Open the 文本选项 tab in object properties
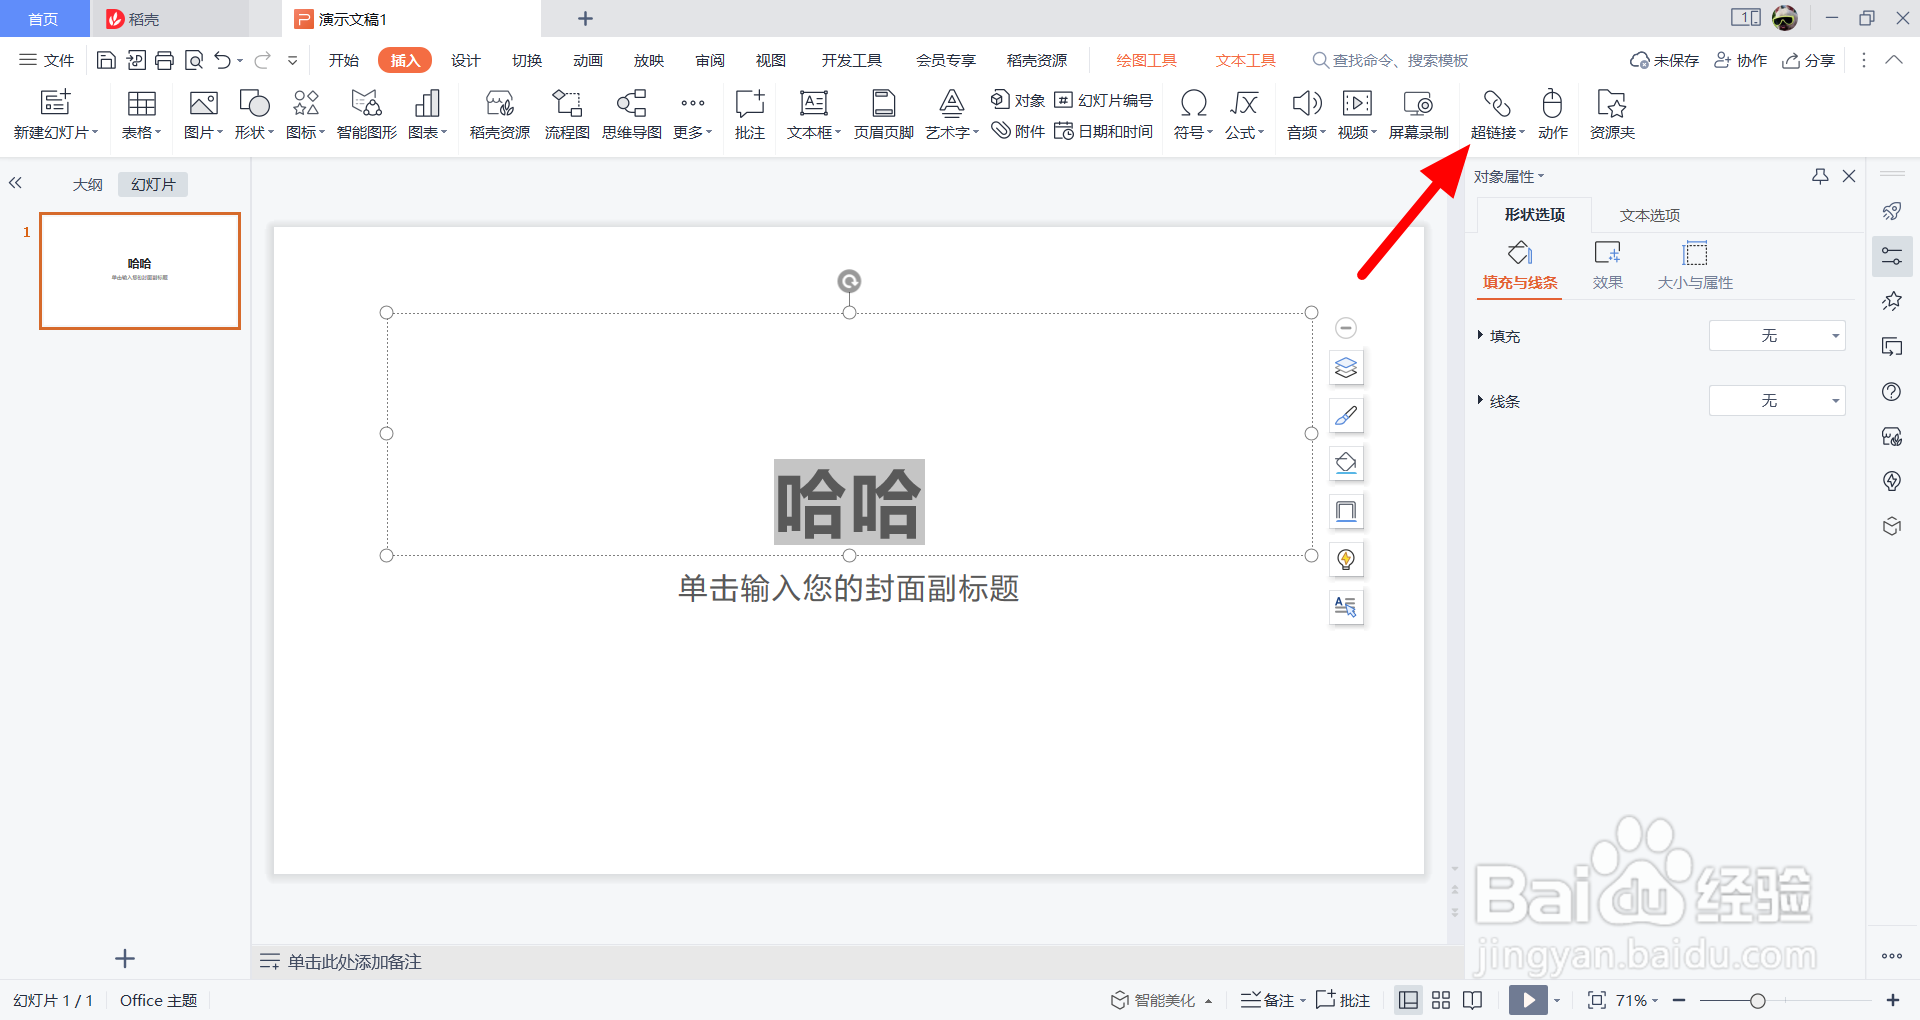1920x1020 pixels. 1648,214
